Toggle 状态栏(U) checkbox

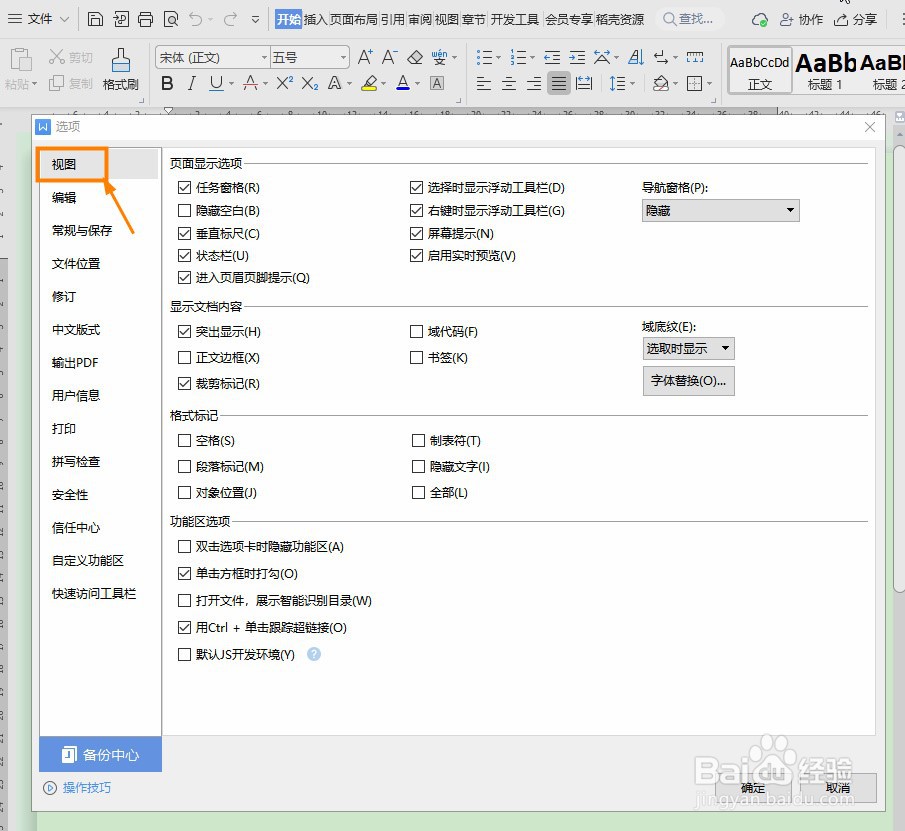(x=184, y=255)
